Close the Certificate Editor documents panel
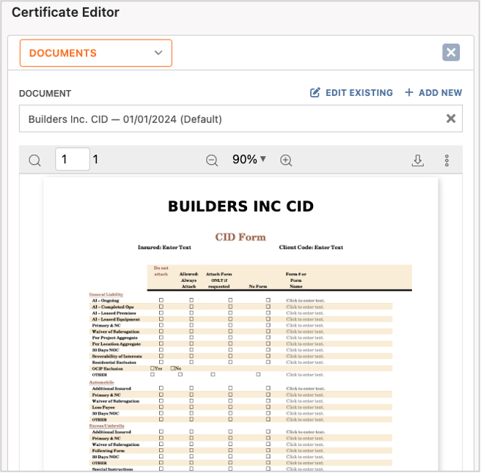 pyautogui.click(x=451, y=52)
